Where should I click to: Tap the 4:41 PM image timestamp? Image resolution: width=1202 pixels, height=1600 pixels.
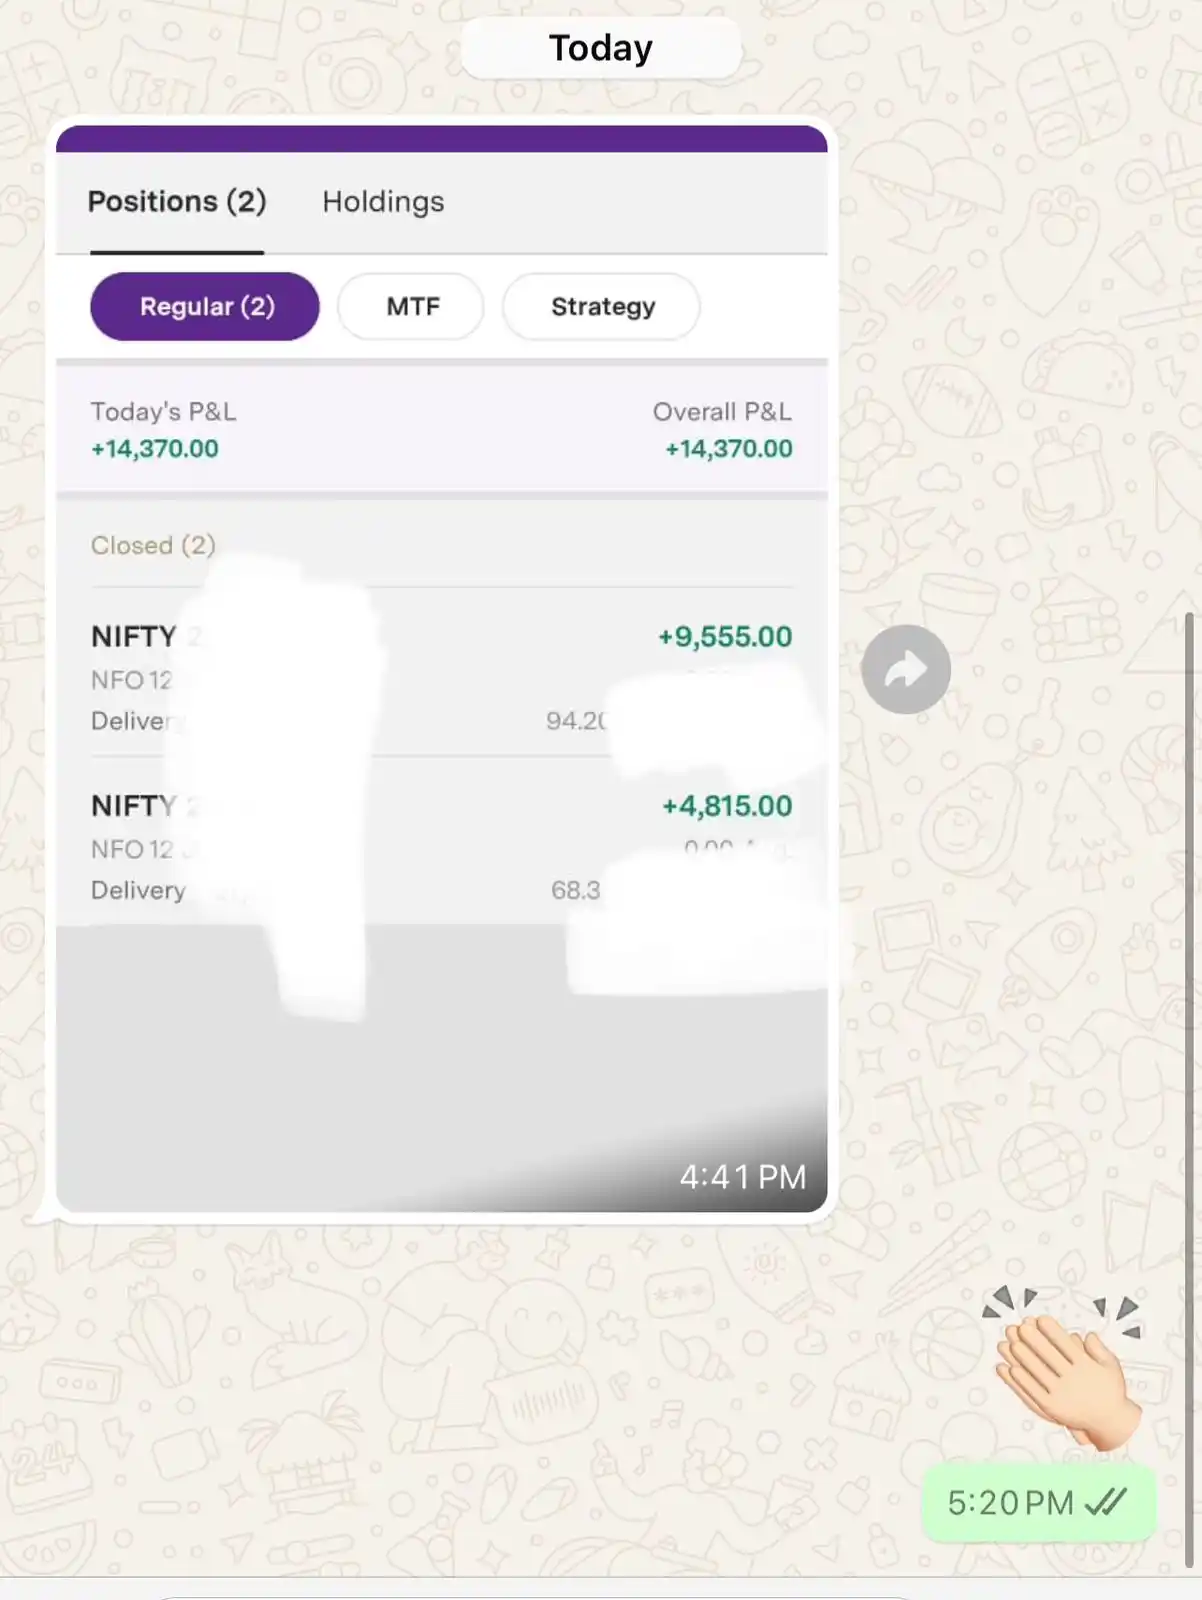point(743,1177)
